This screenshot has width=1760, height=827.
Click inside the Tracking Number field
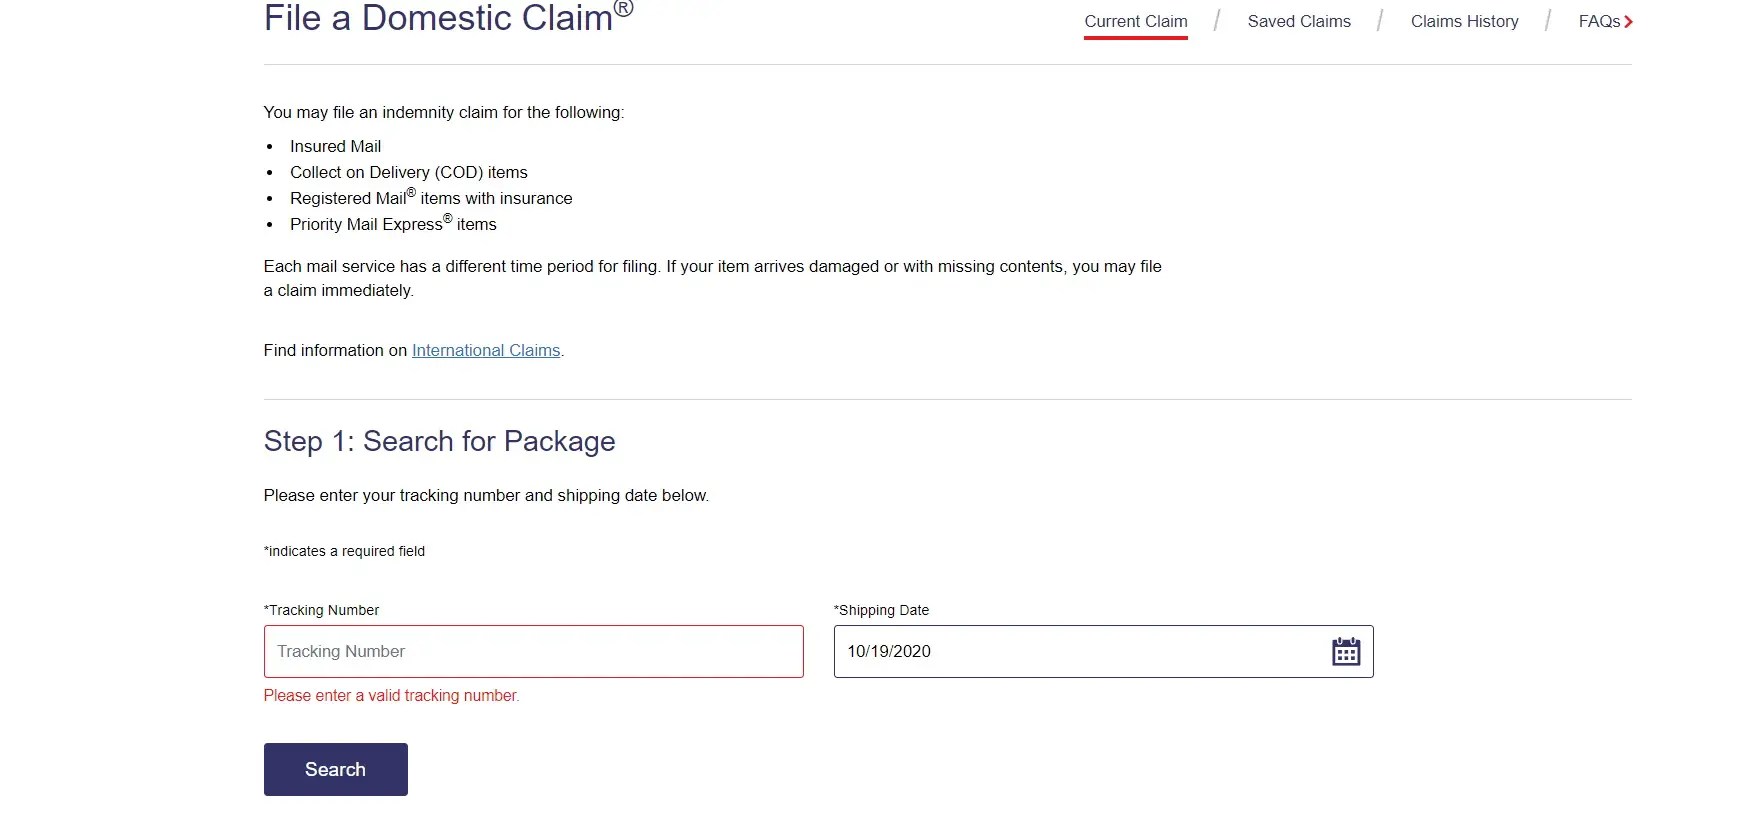pos(533,651)
